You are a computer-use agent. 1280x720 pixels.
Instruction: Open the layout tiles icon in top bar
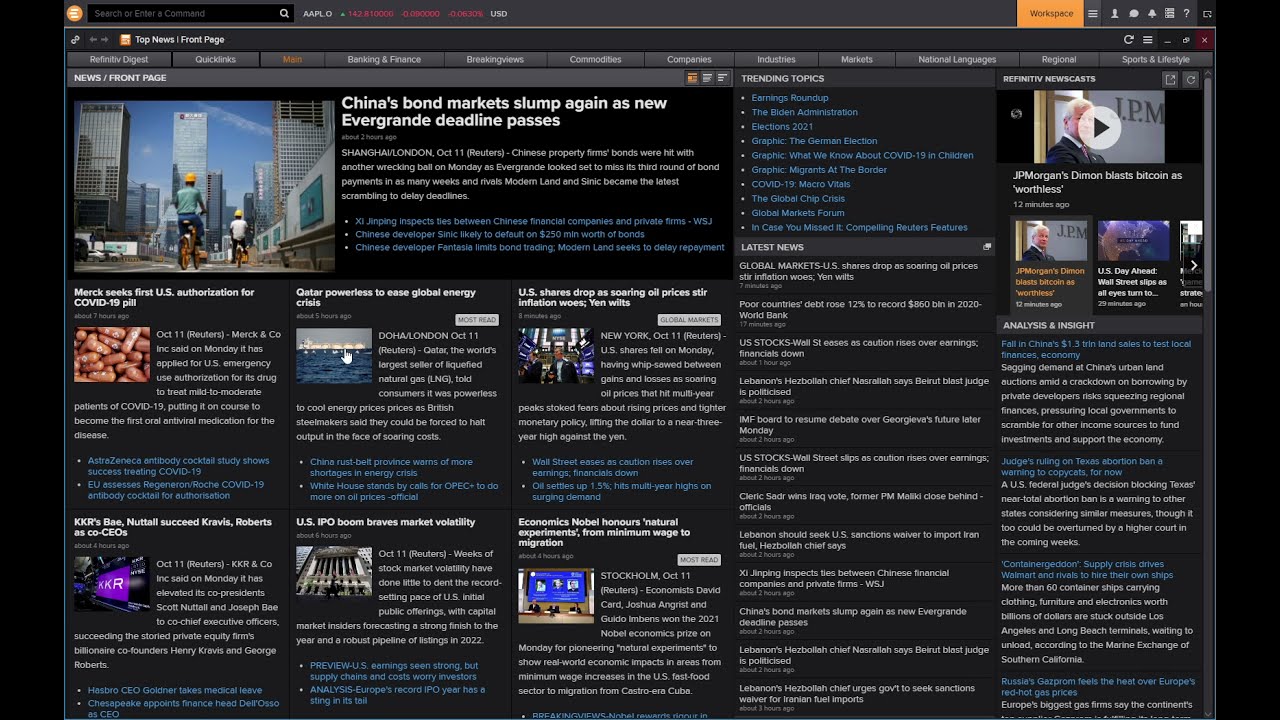click(x=1169, y=14)
